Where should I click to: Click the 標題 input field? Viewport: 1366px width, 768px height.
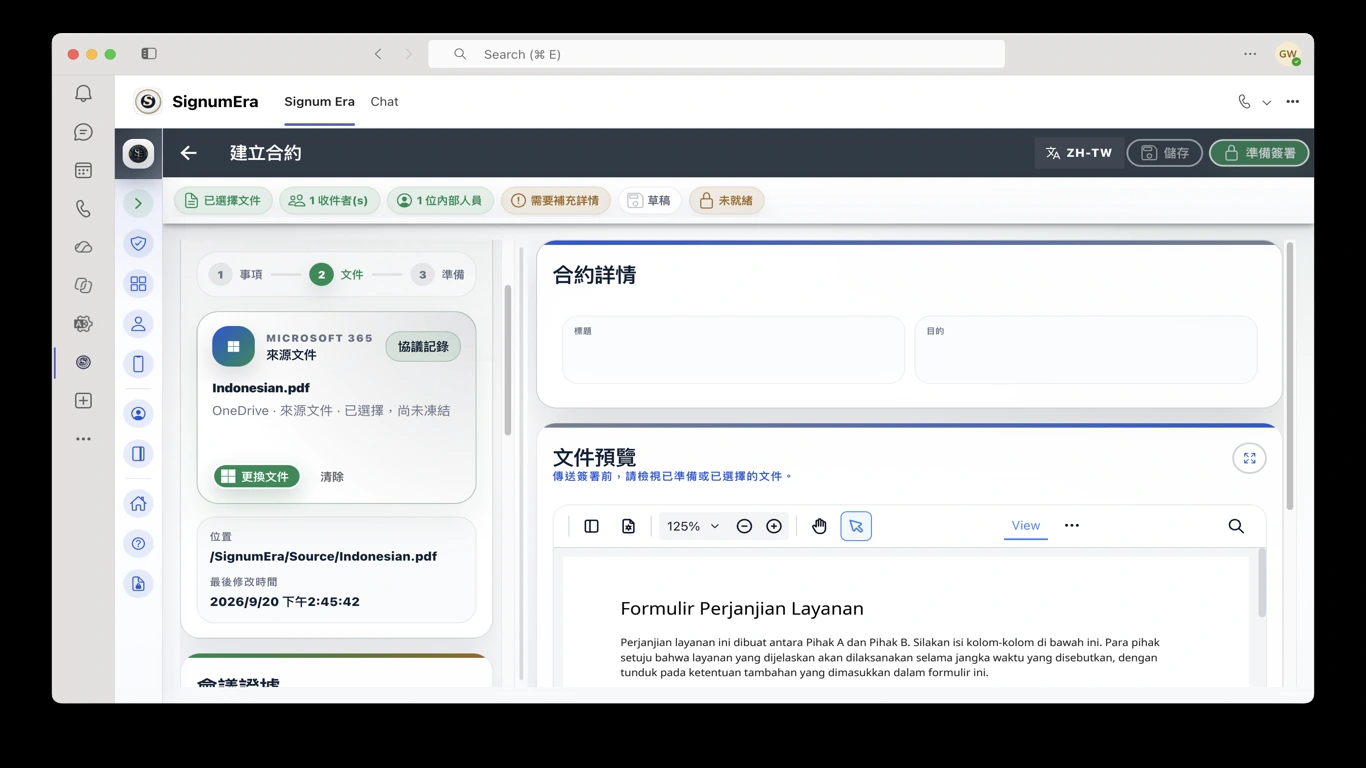(x=733, y=350)
